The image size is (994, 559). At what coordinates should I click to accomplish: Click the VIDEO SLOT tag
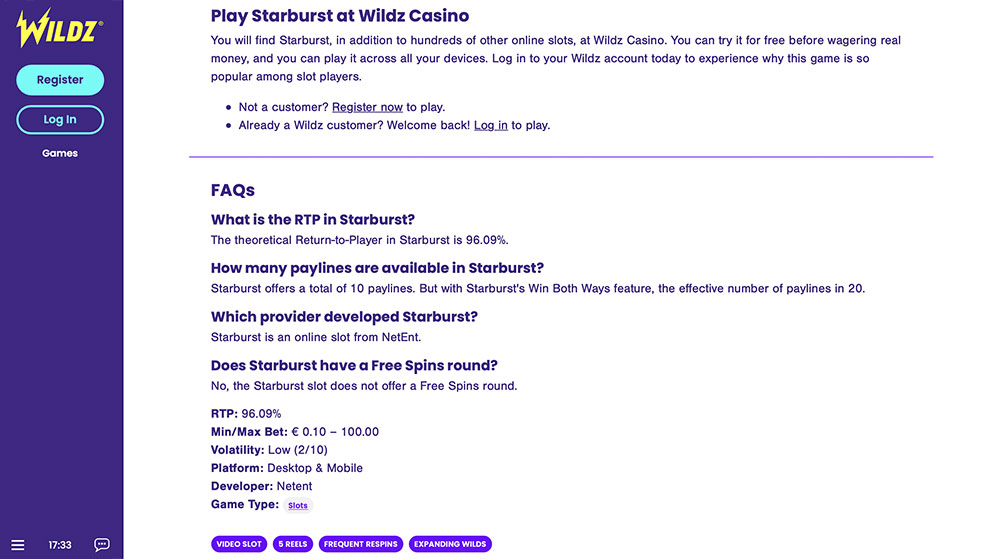point(239,544)
